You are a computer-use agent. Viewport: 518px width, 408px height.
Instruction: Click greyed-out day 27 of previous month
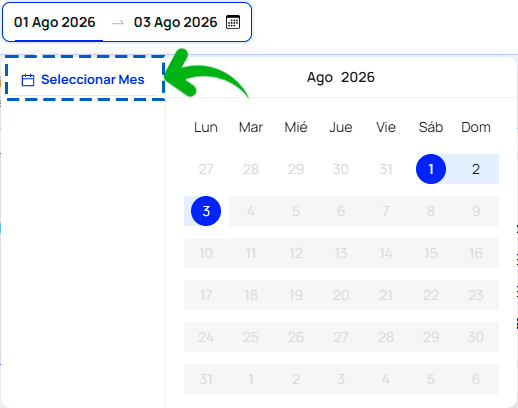206,169
